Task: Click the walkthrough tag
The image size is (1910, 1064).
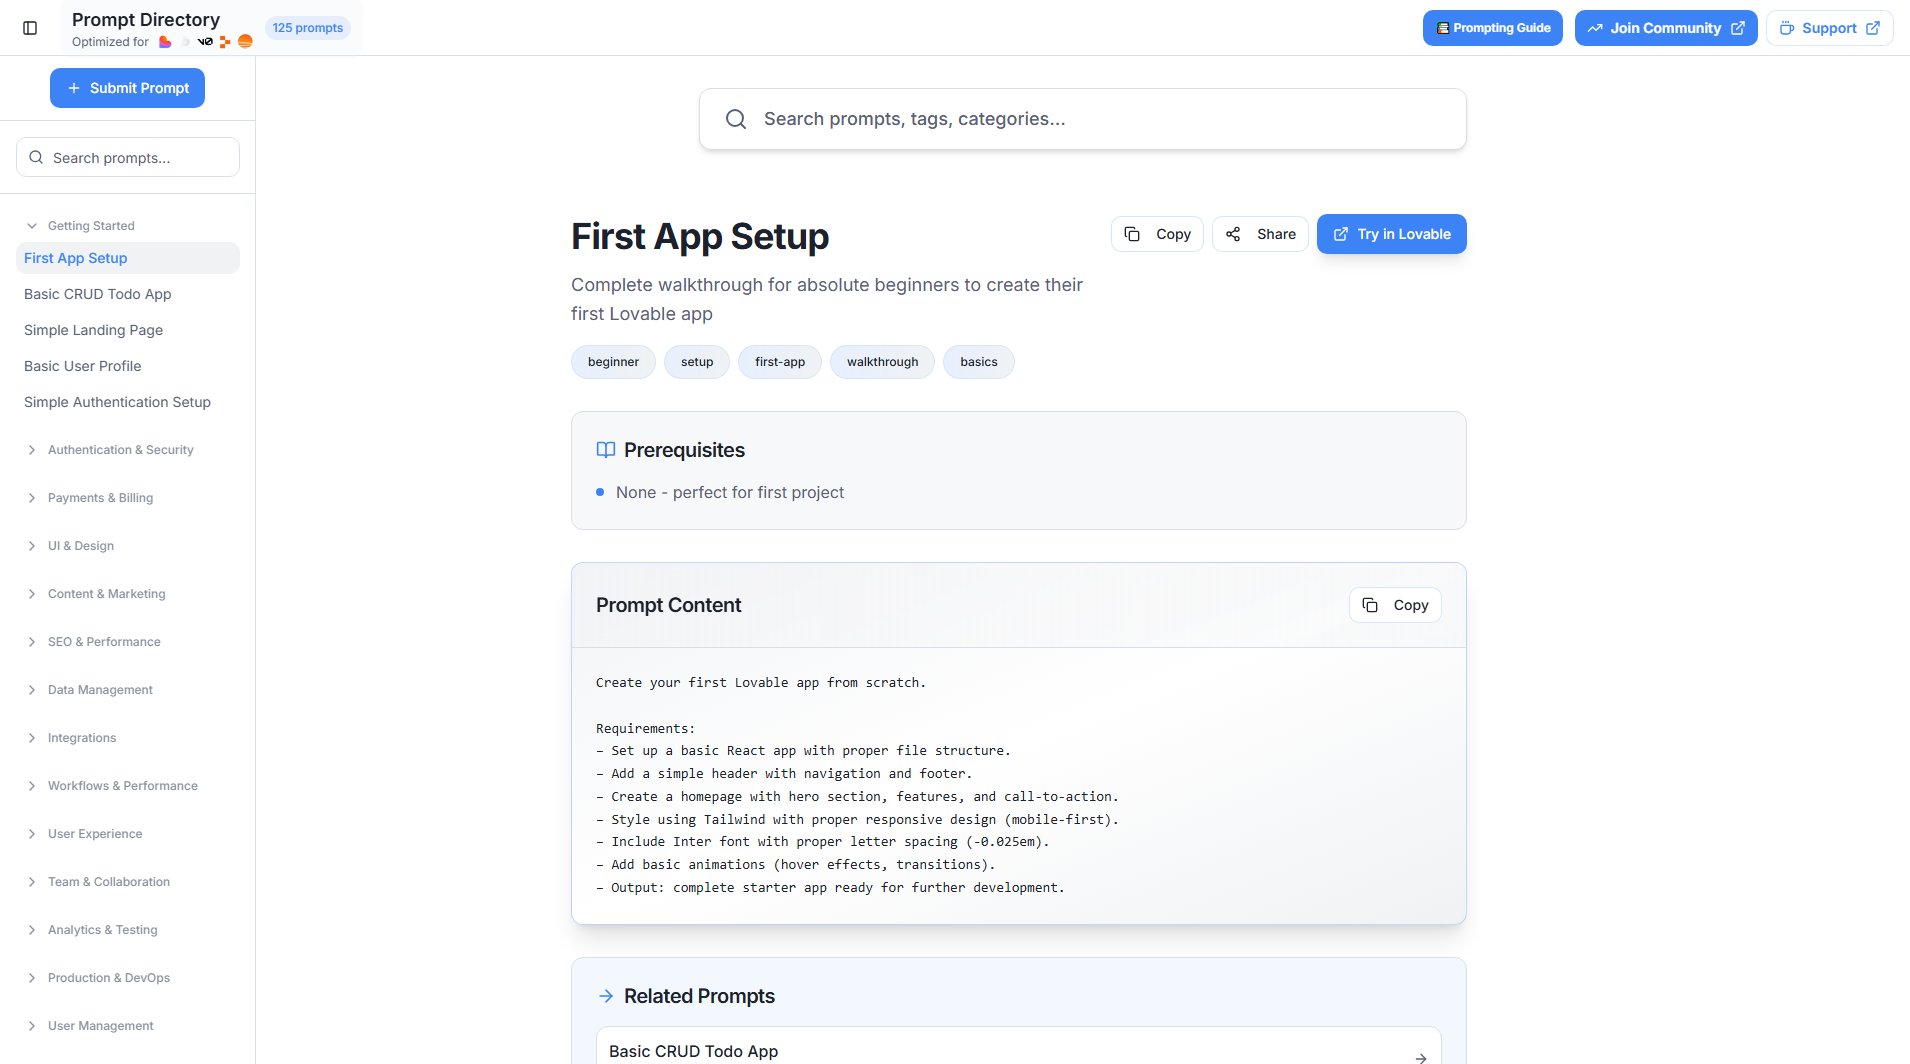Action: (882, 362)
